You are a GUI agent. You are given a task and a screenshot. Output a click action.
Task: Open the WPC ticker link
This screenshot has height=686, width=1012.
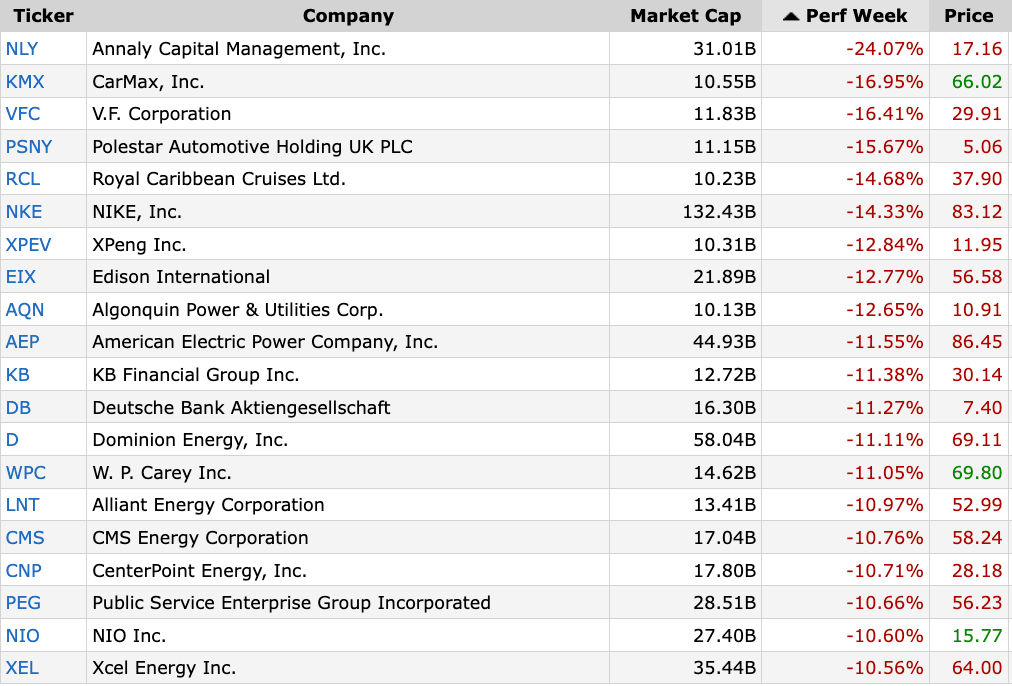tap(26, 473)
